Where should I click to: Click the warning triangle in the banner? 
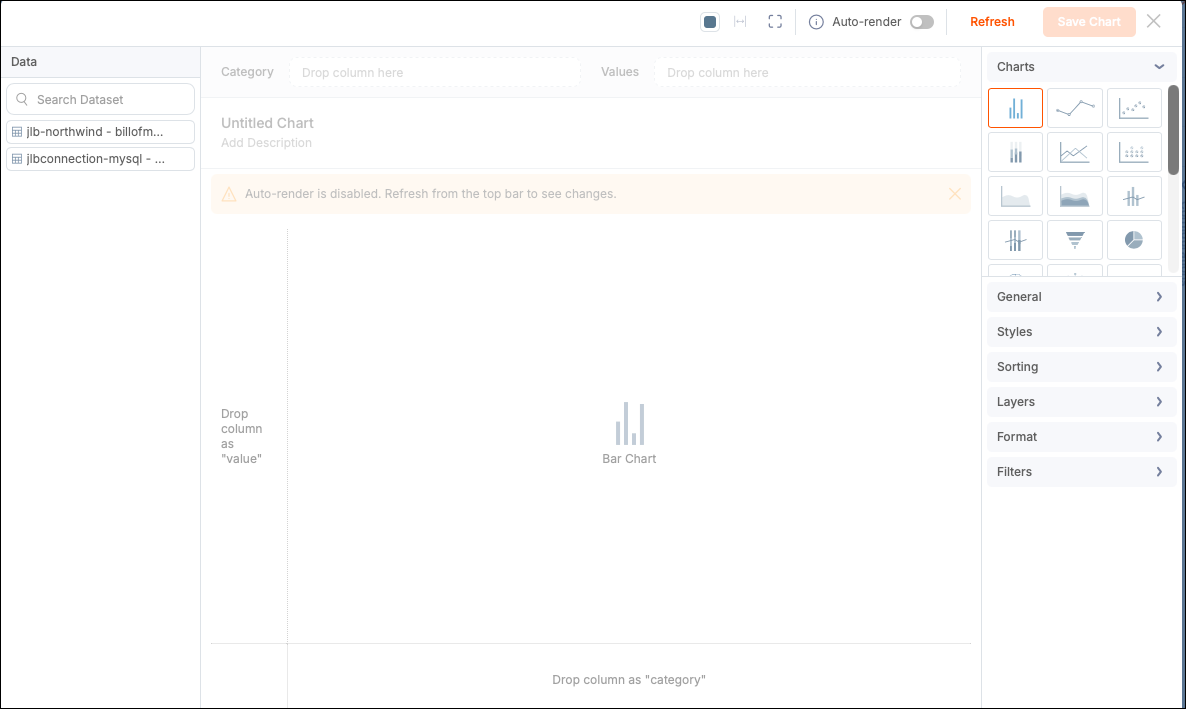point(228,194)
